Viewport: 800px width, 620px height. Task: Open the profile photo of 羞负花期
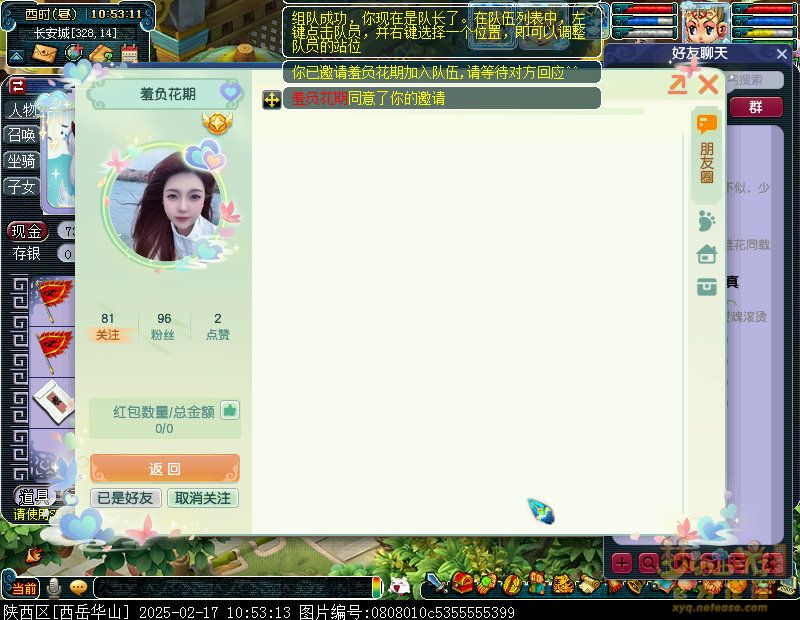(x=167, y=205)
